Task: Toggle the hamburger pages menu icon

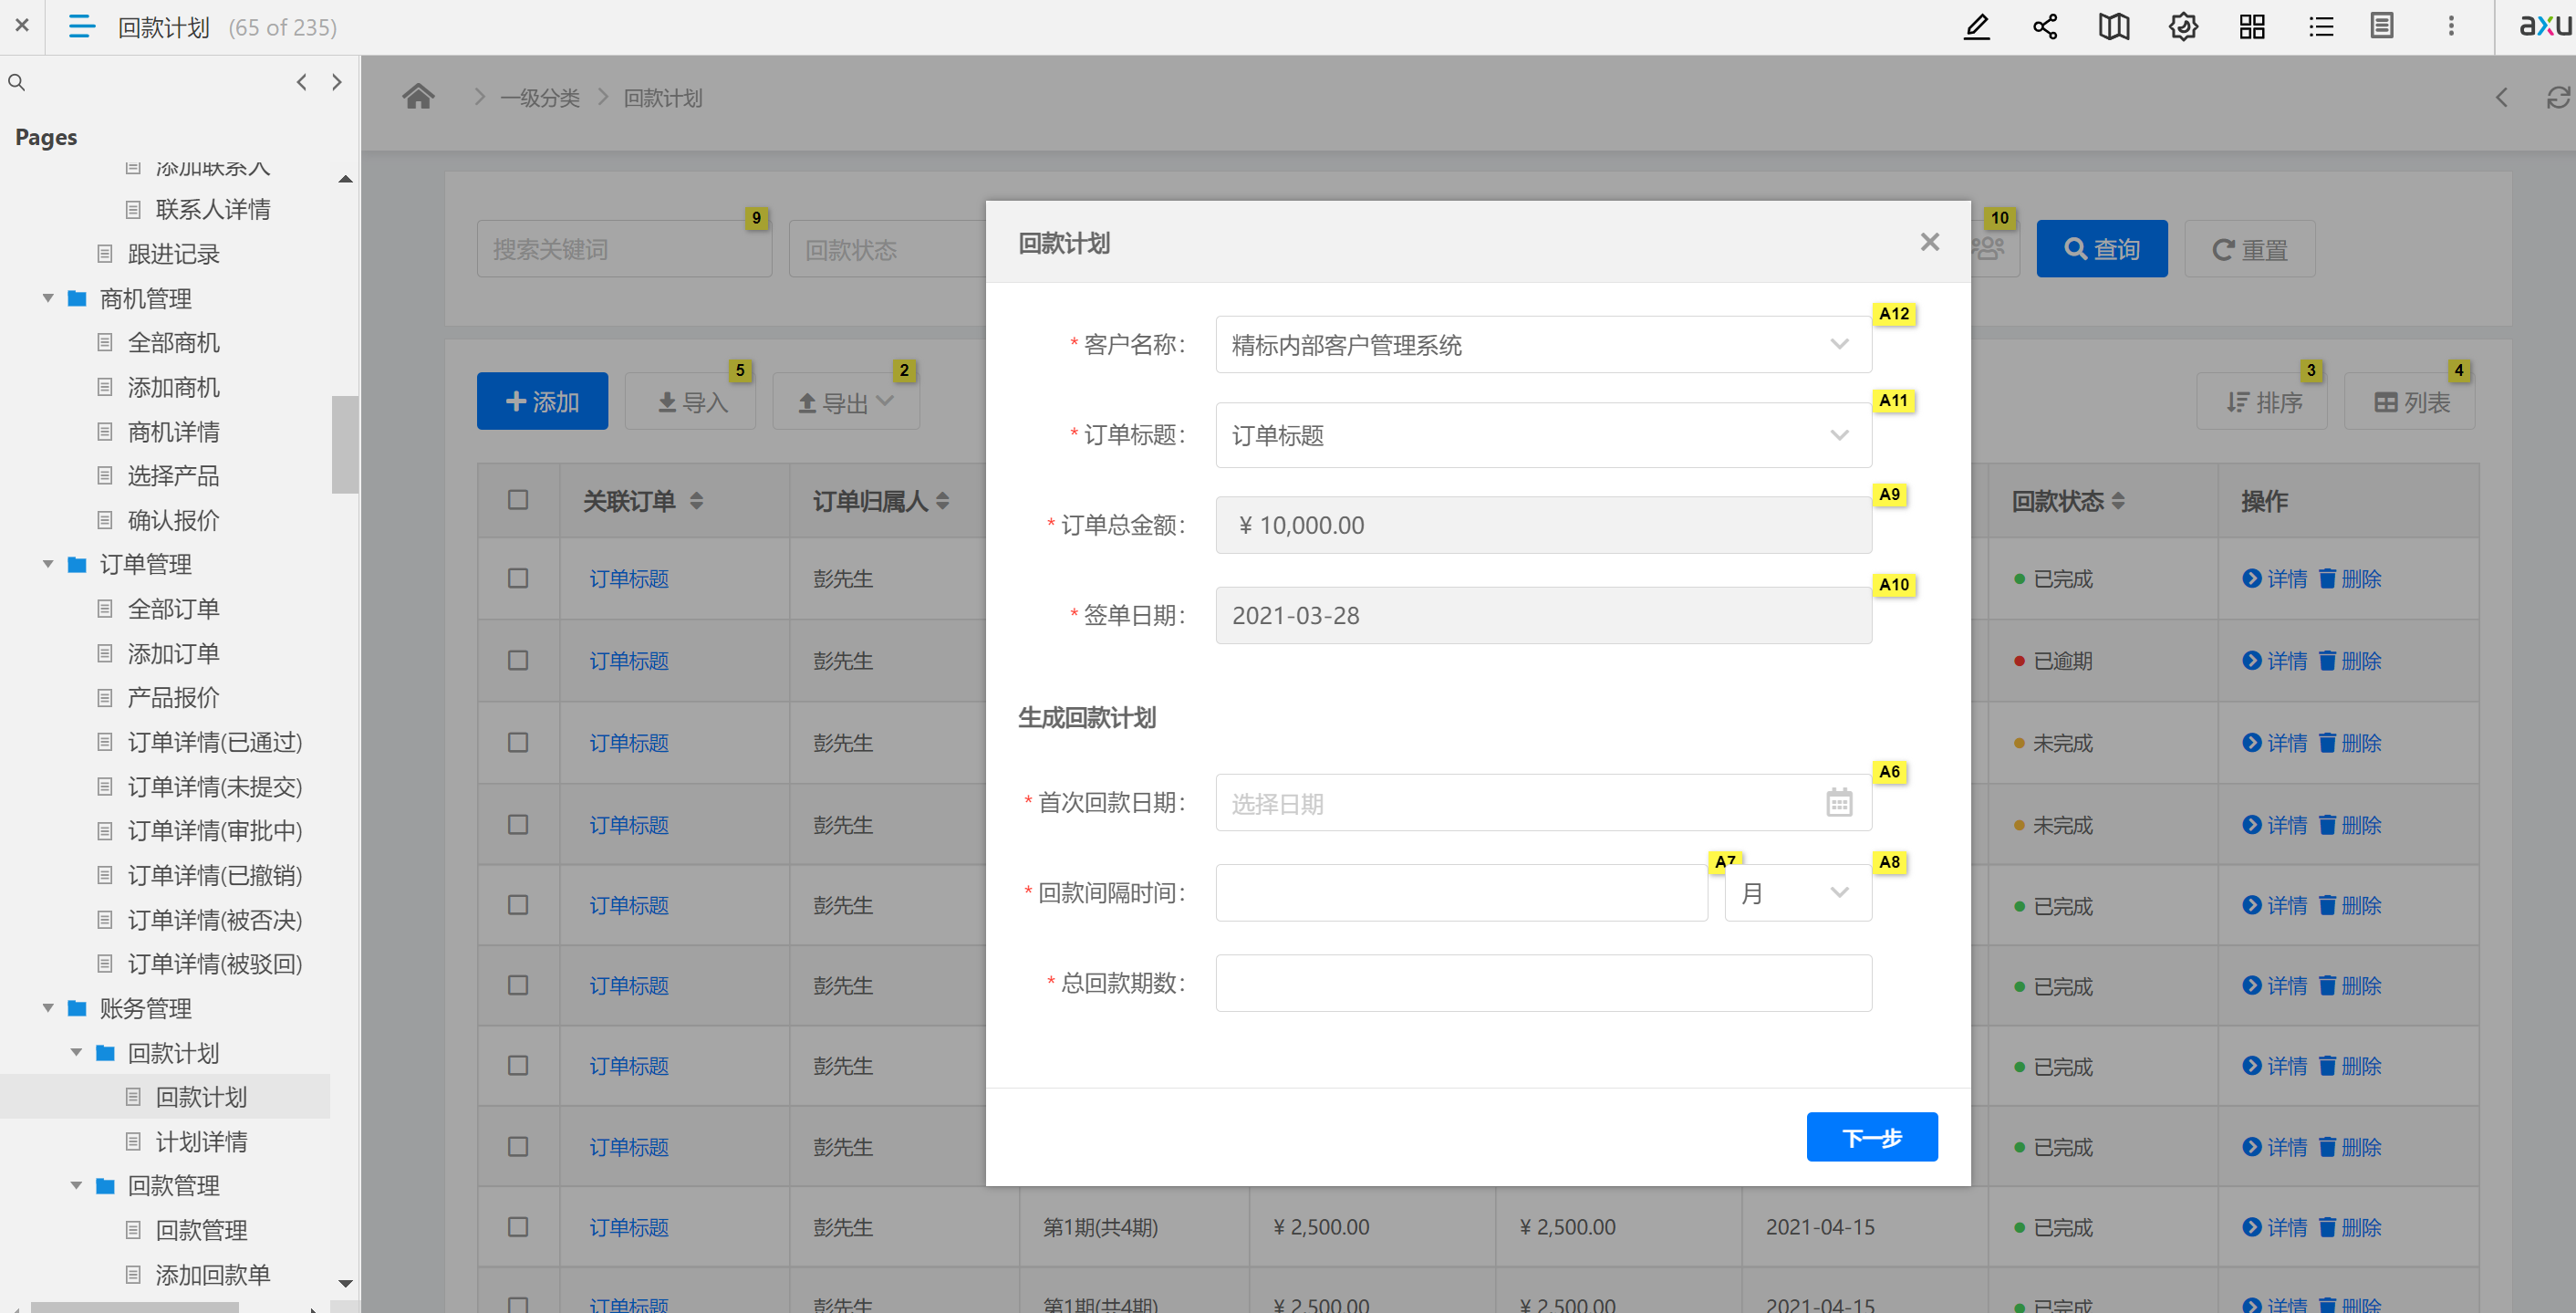Action: (82, 26)
